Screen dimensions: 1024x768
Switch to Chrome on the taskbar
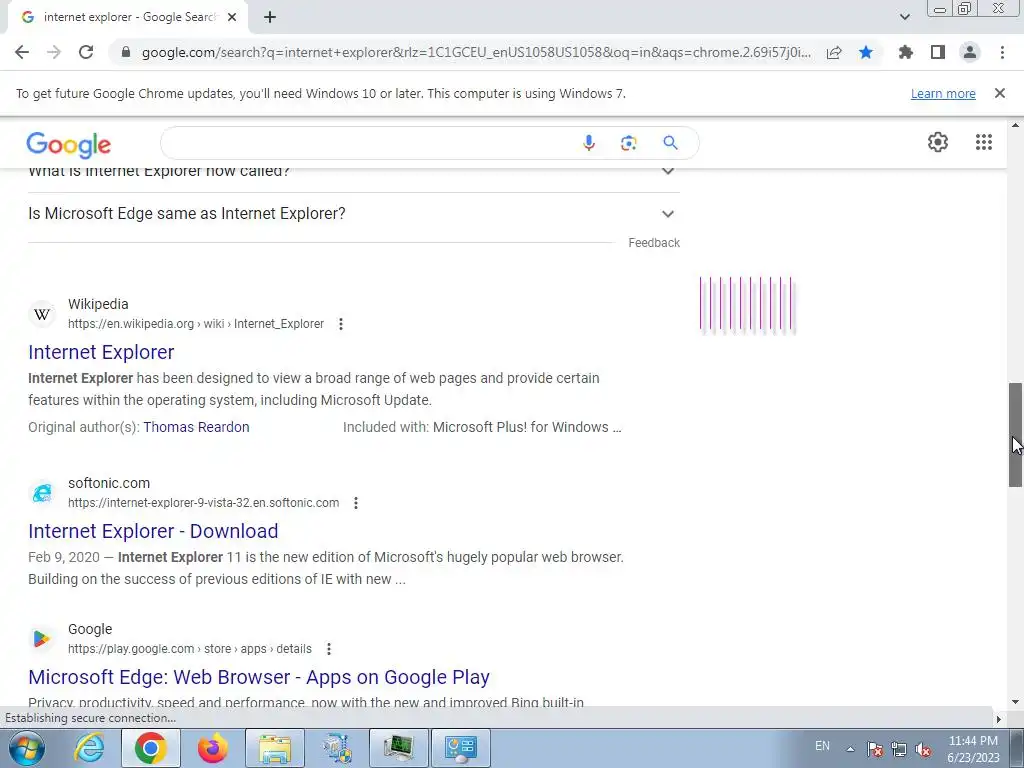[x=150, y=748]
